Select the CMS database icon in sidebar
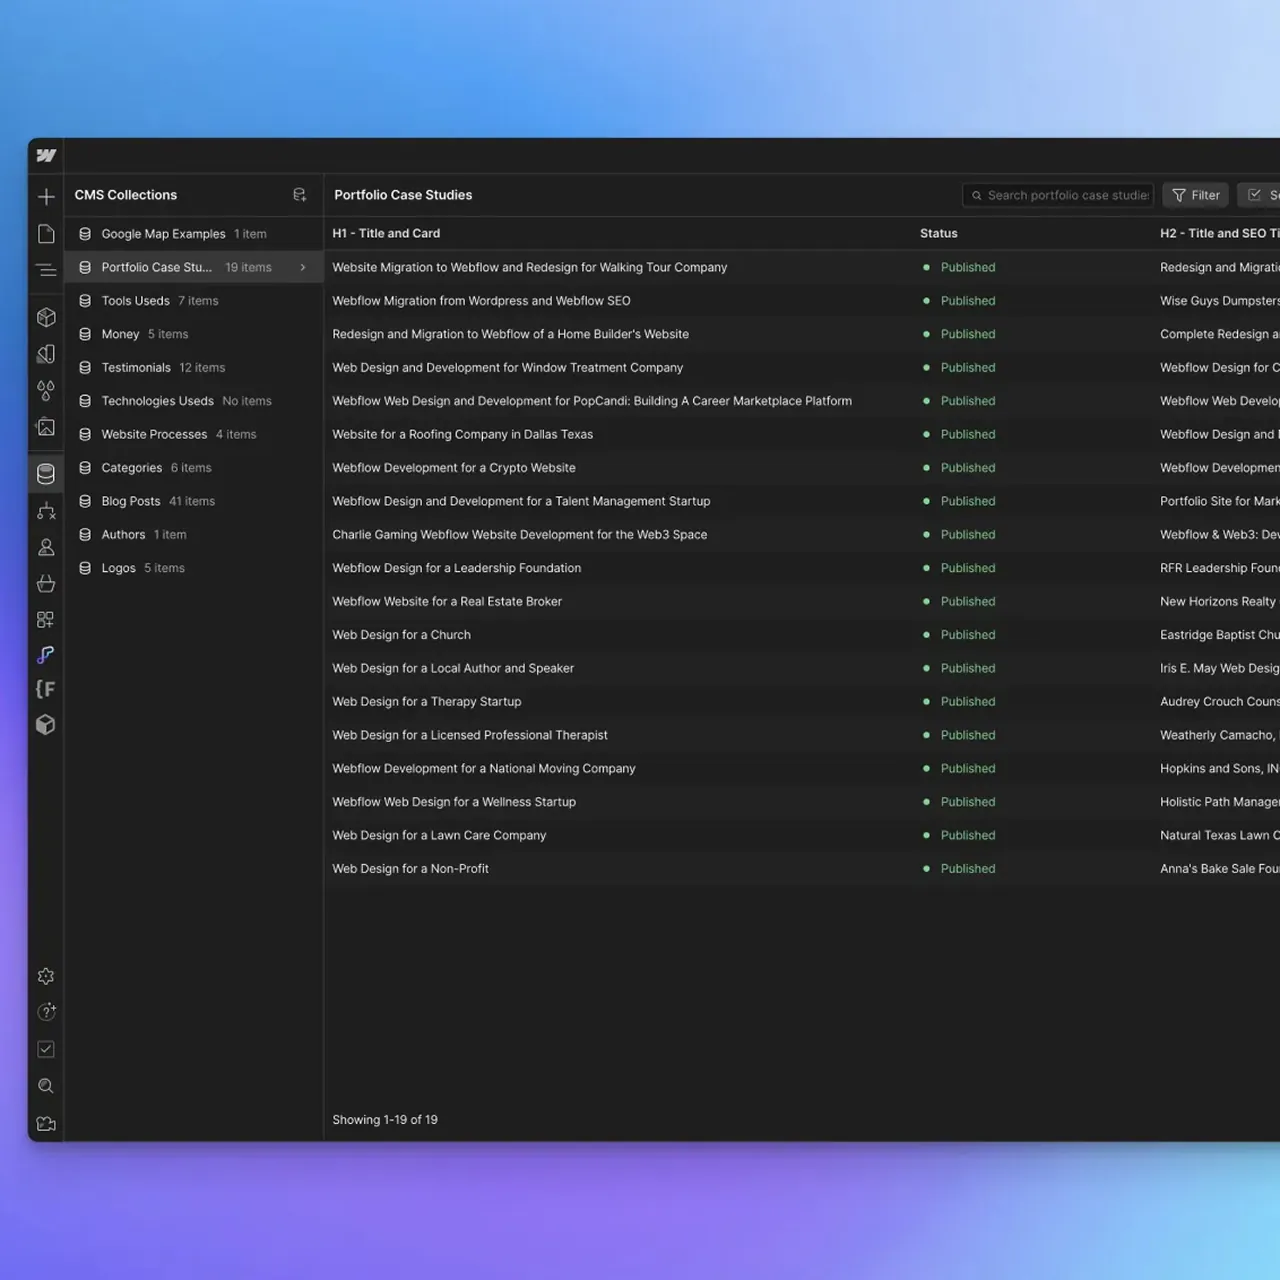The width and height of the screenshot is (1280, 1280). (x=46, y=474)
